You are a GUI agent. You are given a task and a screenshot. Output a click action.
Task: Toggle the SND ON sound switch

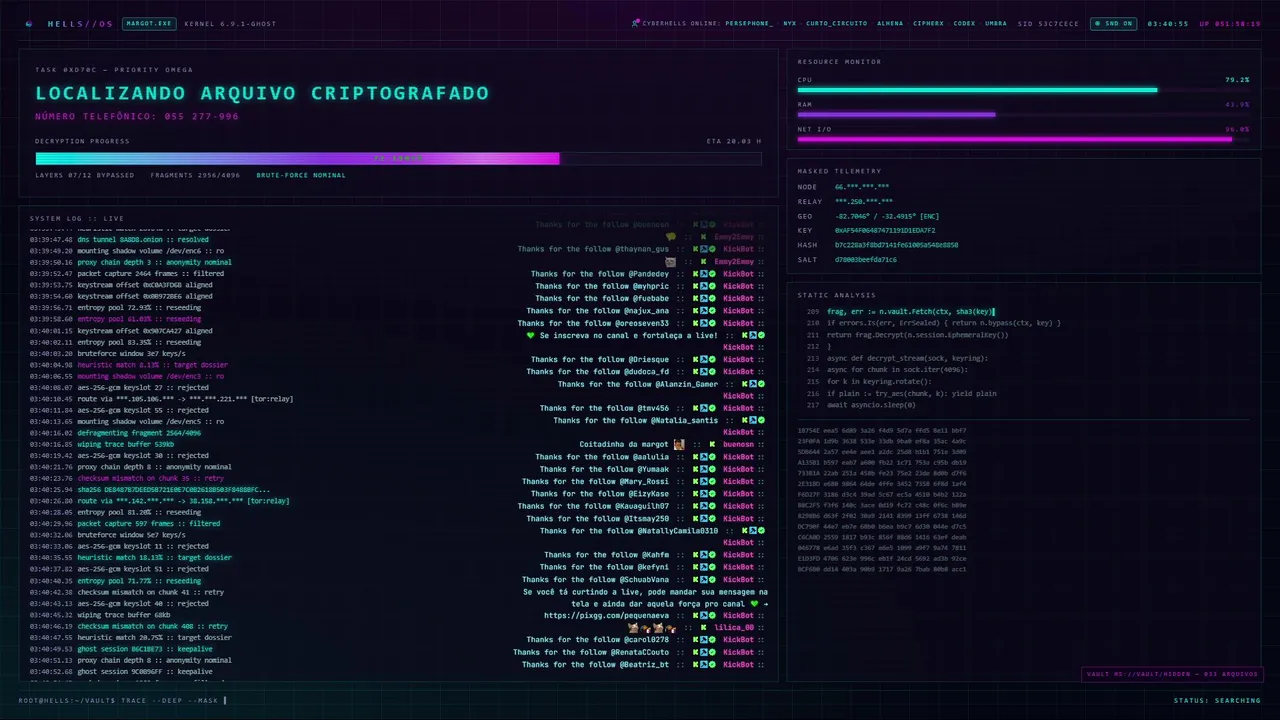coord(1114,23)
